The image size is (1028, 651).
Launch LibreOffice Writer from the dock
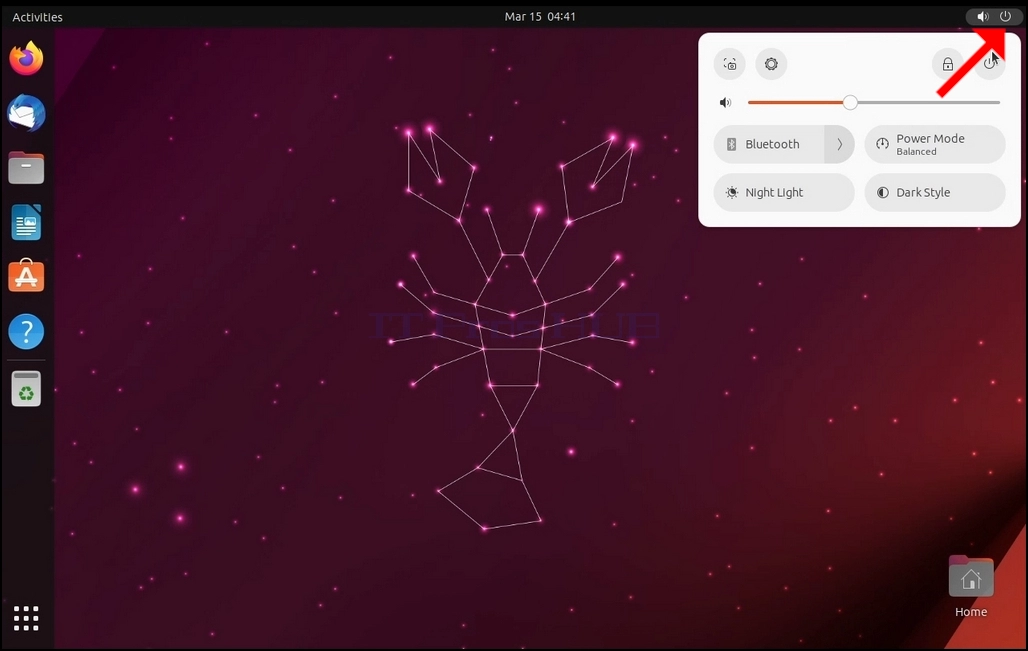tap(26, 222)
